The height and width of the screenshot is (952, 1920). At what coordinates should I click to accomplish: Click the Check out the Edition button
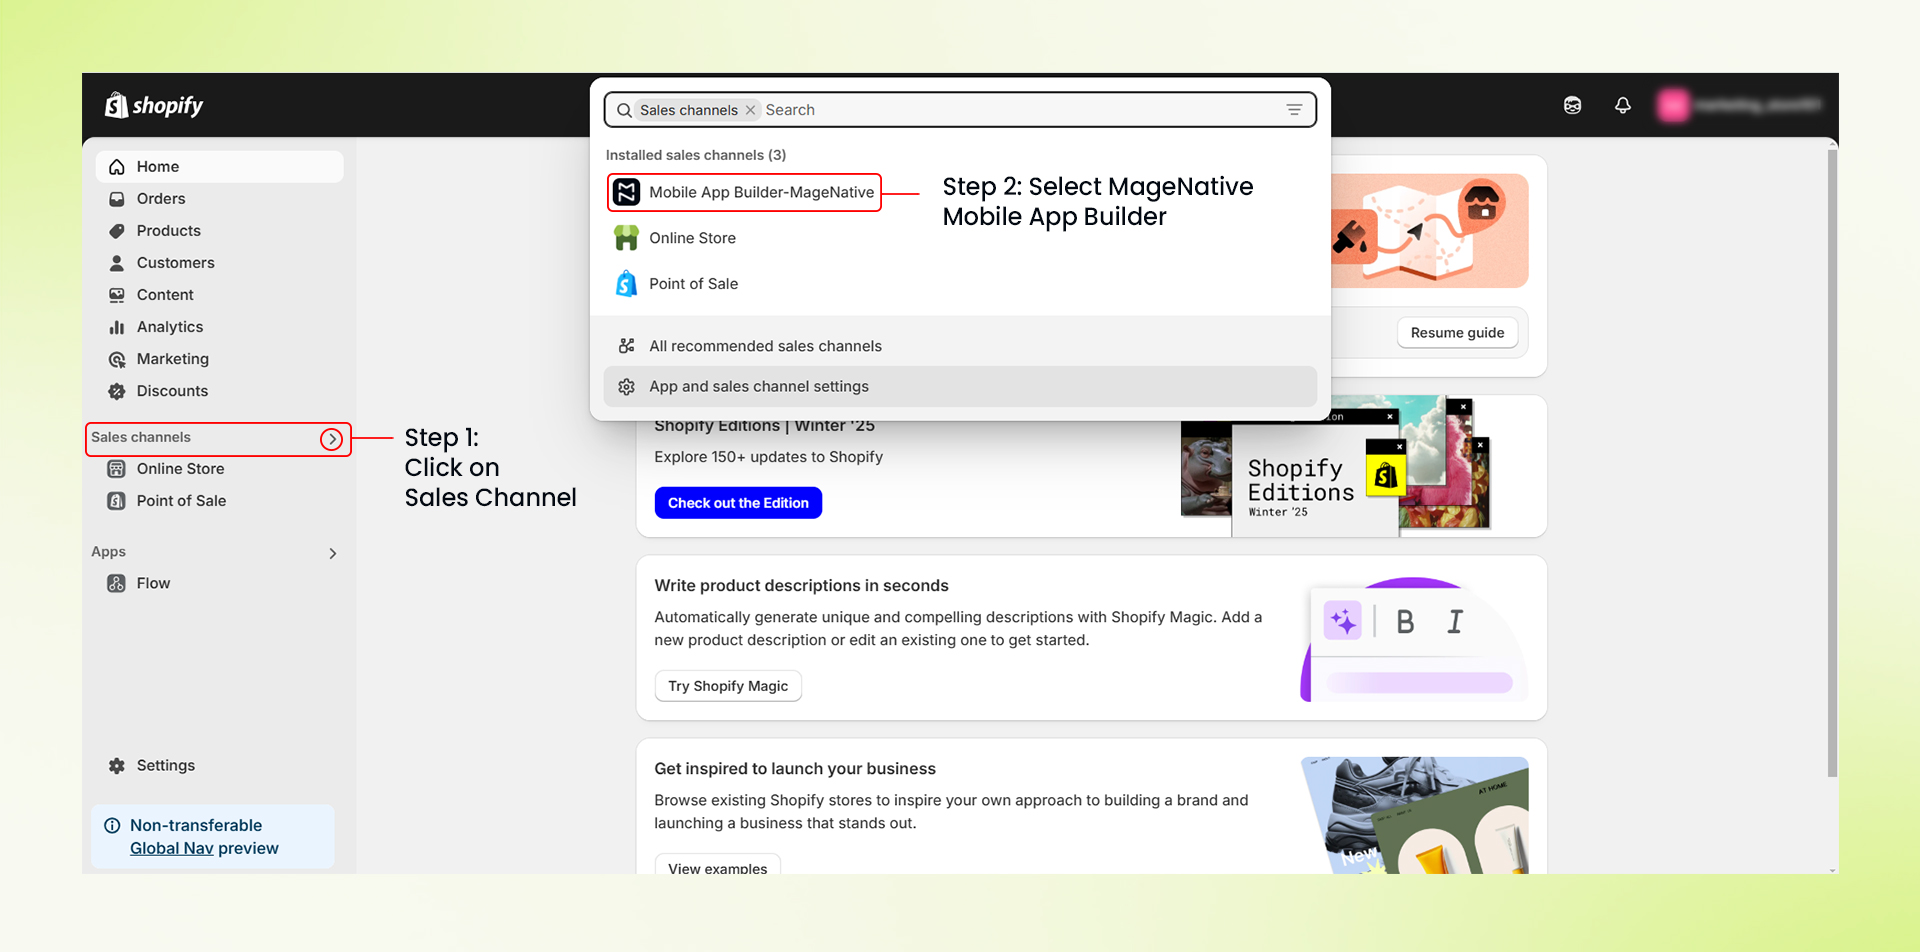point(738,503)
